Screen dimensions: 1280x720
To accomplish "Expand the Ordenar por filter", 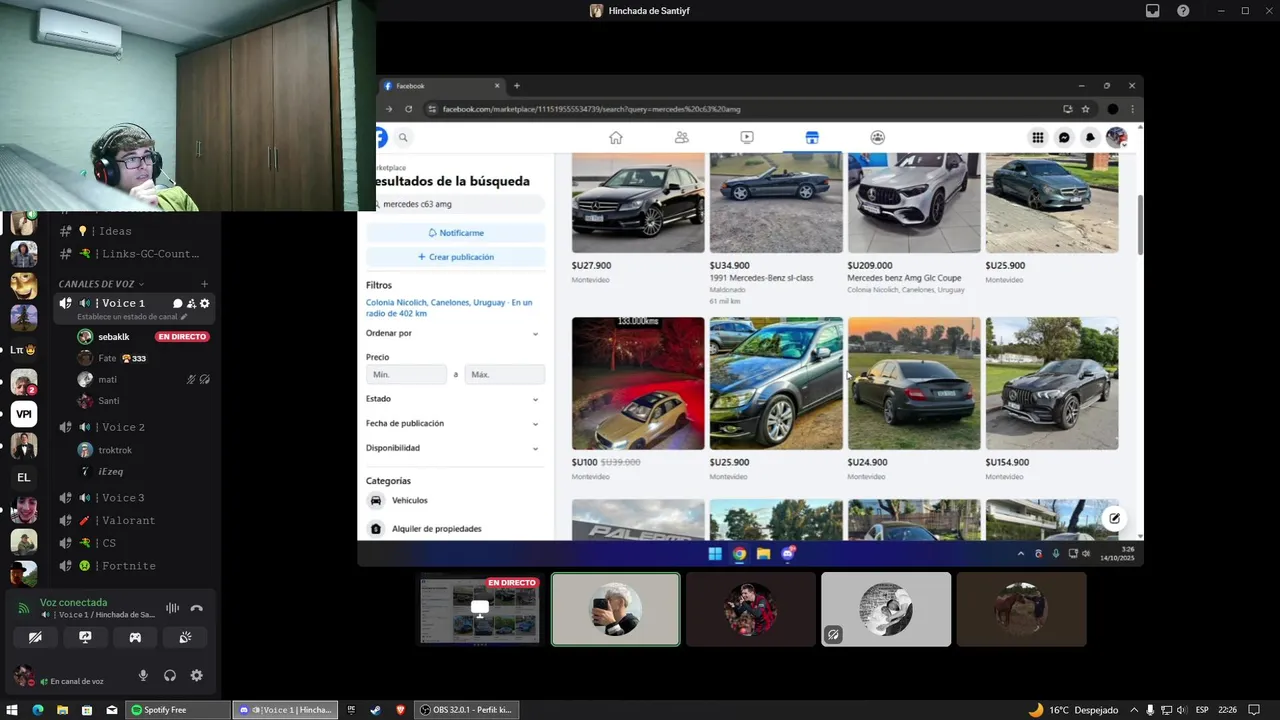I will tap(453, 333).
